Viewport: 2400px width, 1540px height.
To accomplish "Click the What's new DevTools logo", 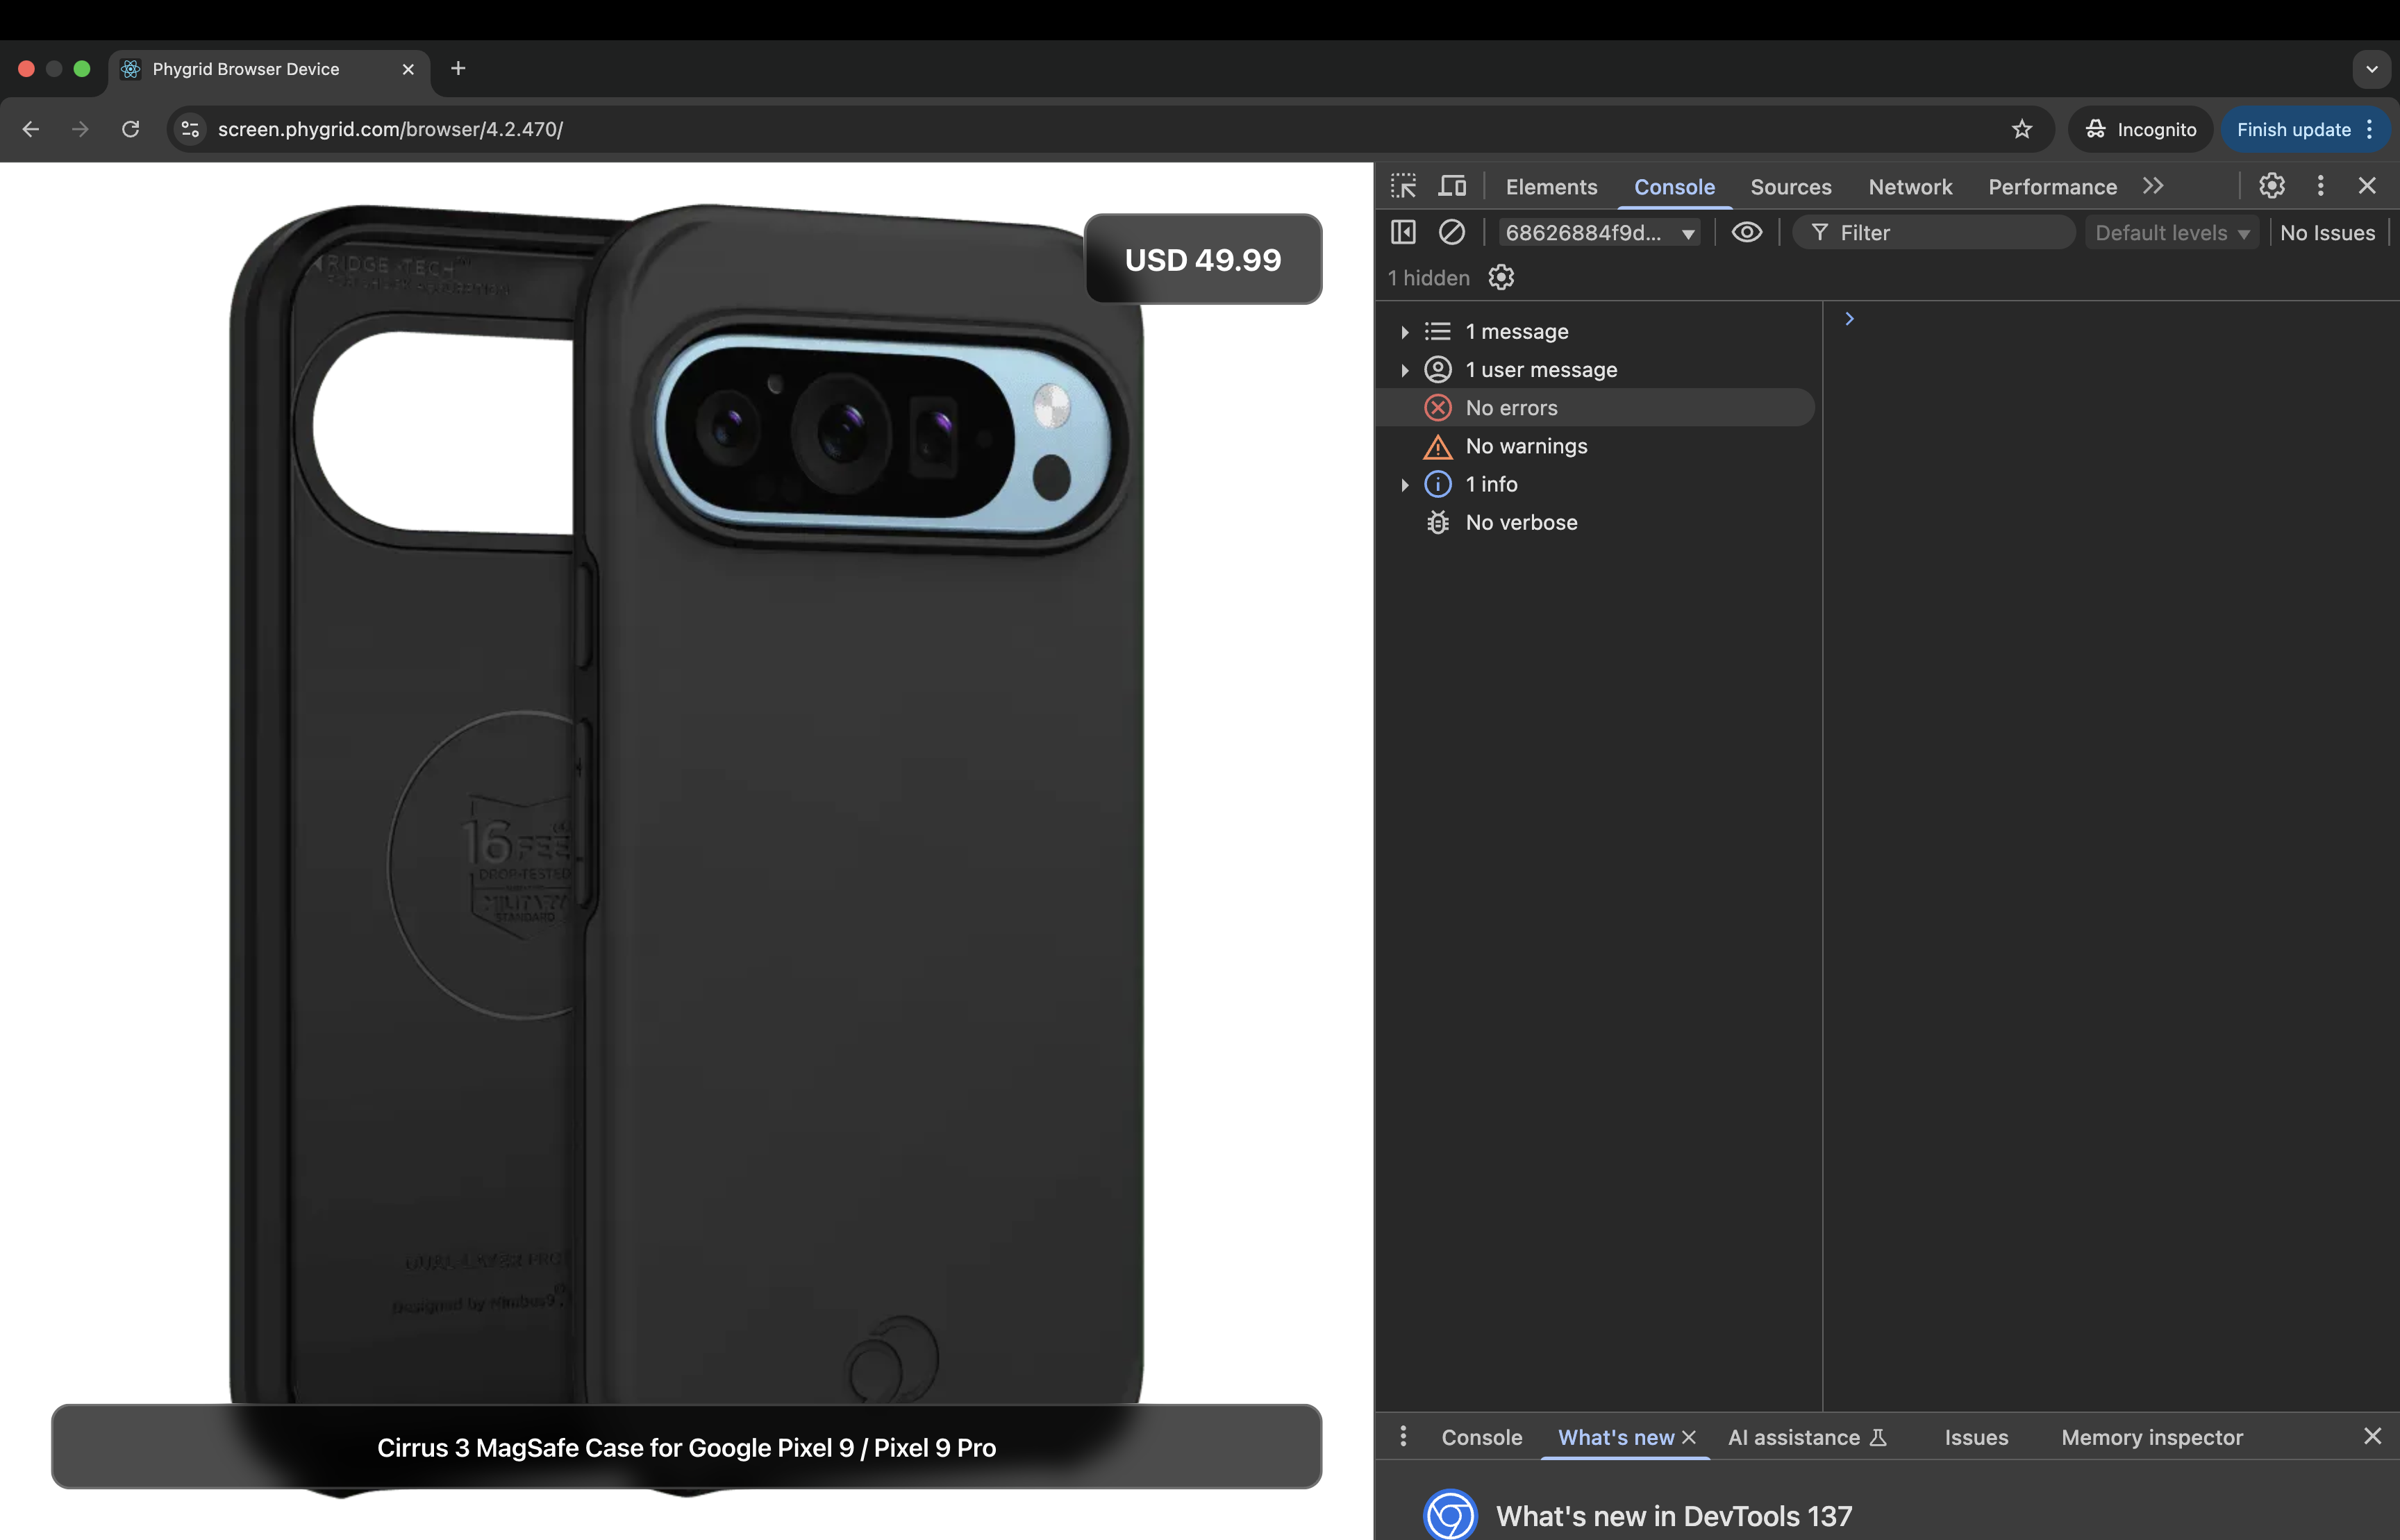I will (x=1449, y=1515).
